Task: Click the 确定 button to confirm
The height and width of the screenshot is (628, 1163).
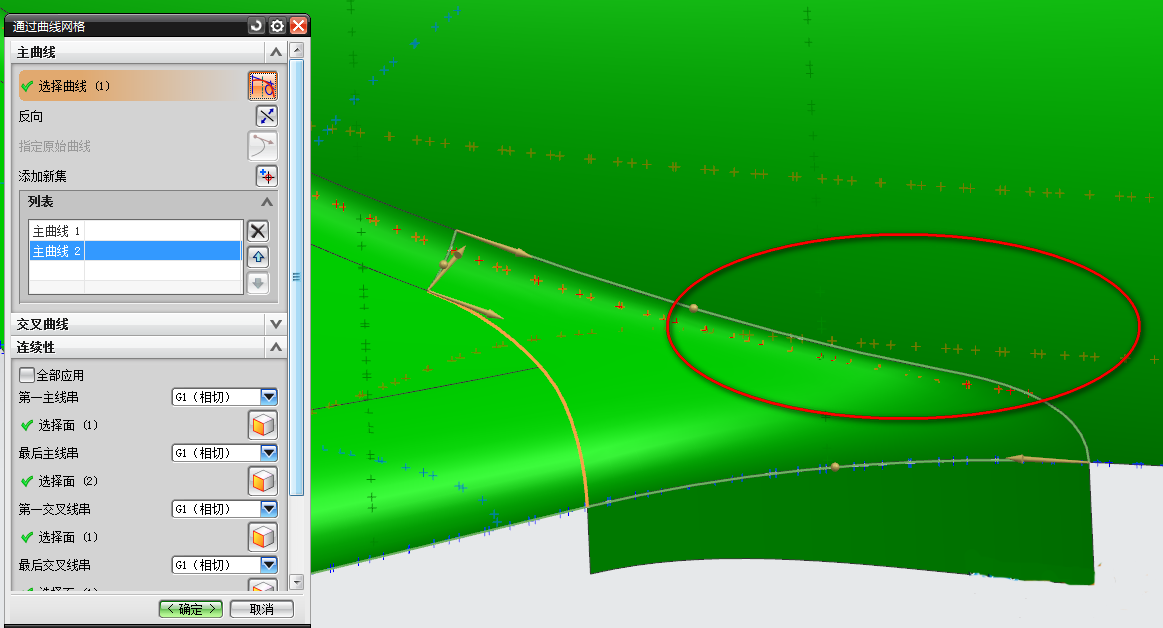Action: pyautogui.click(x=191, y=609)
